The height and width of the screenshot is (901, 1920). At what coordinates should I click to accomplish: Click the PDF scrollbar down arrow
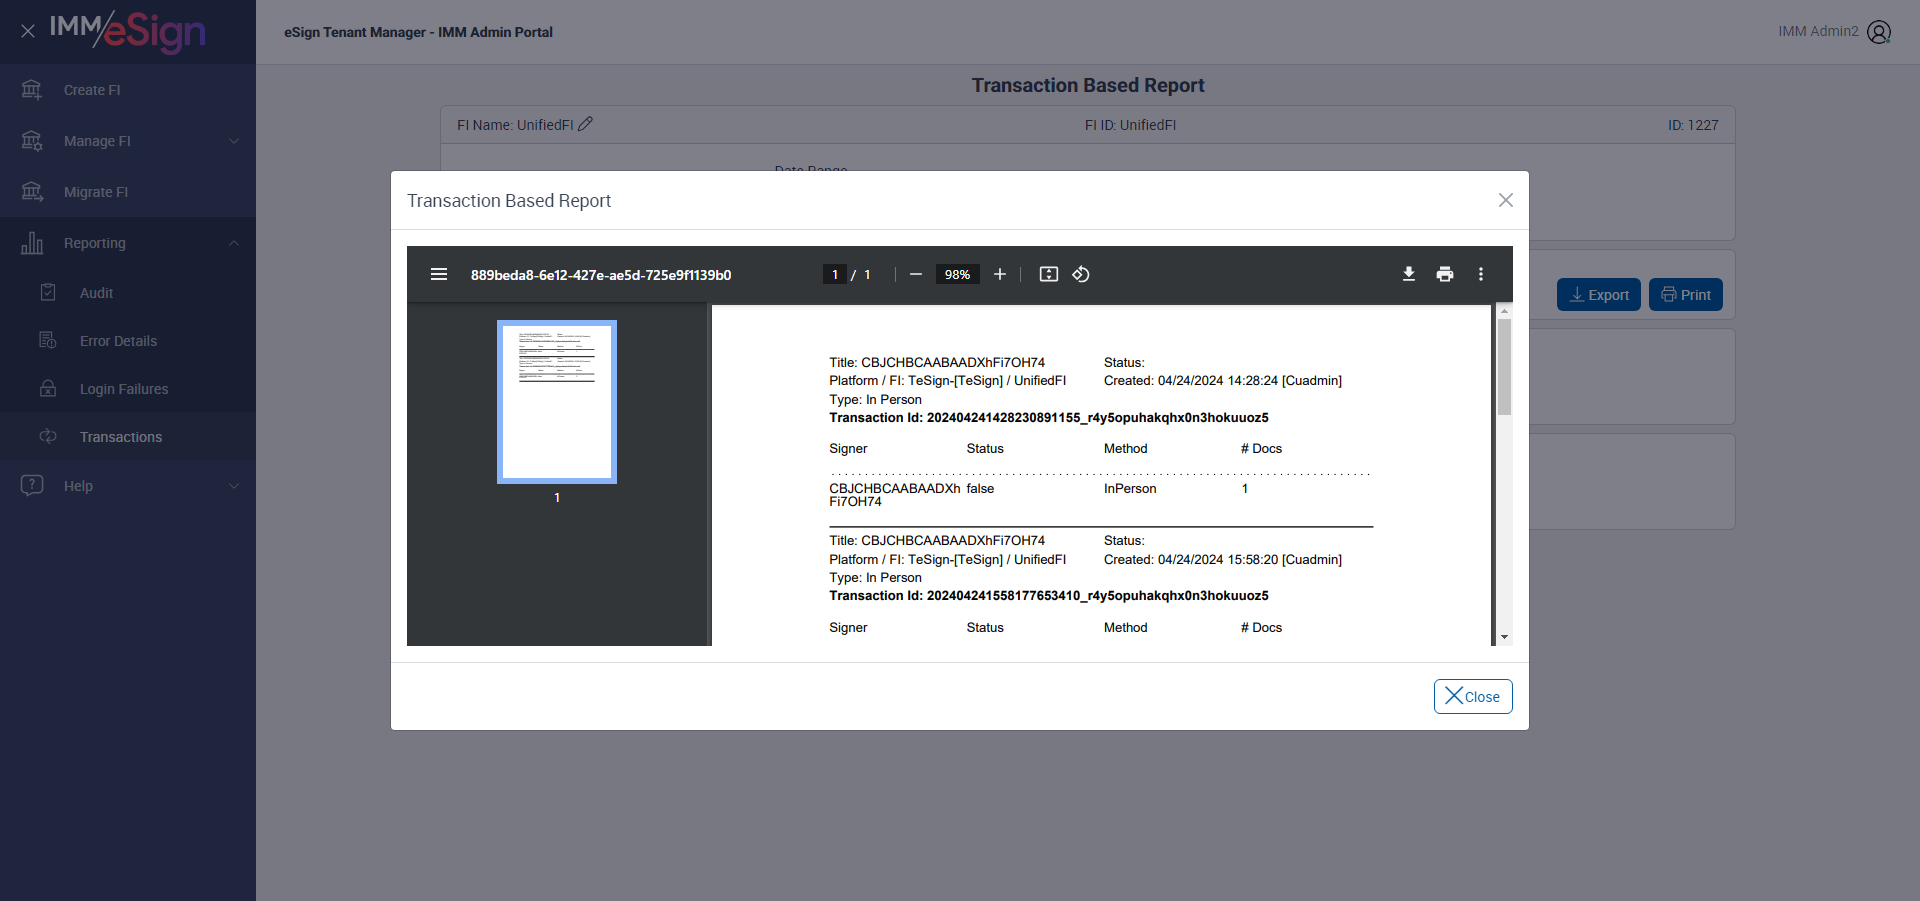[1504, 637]
